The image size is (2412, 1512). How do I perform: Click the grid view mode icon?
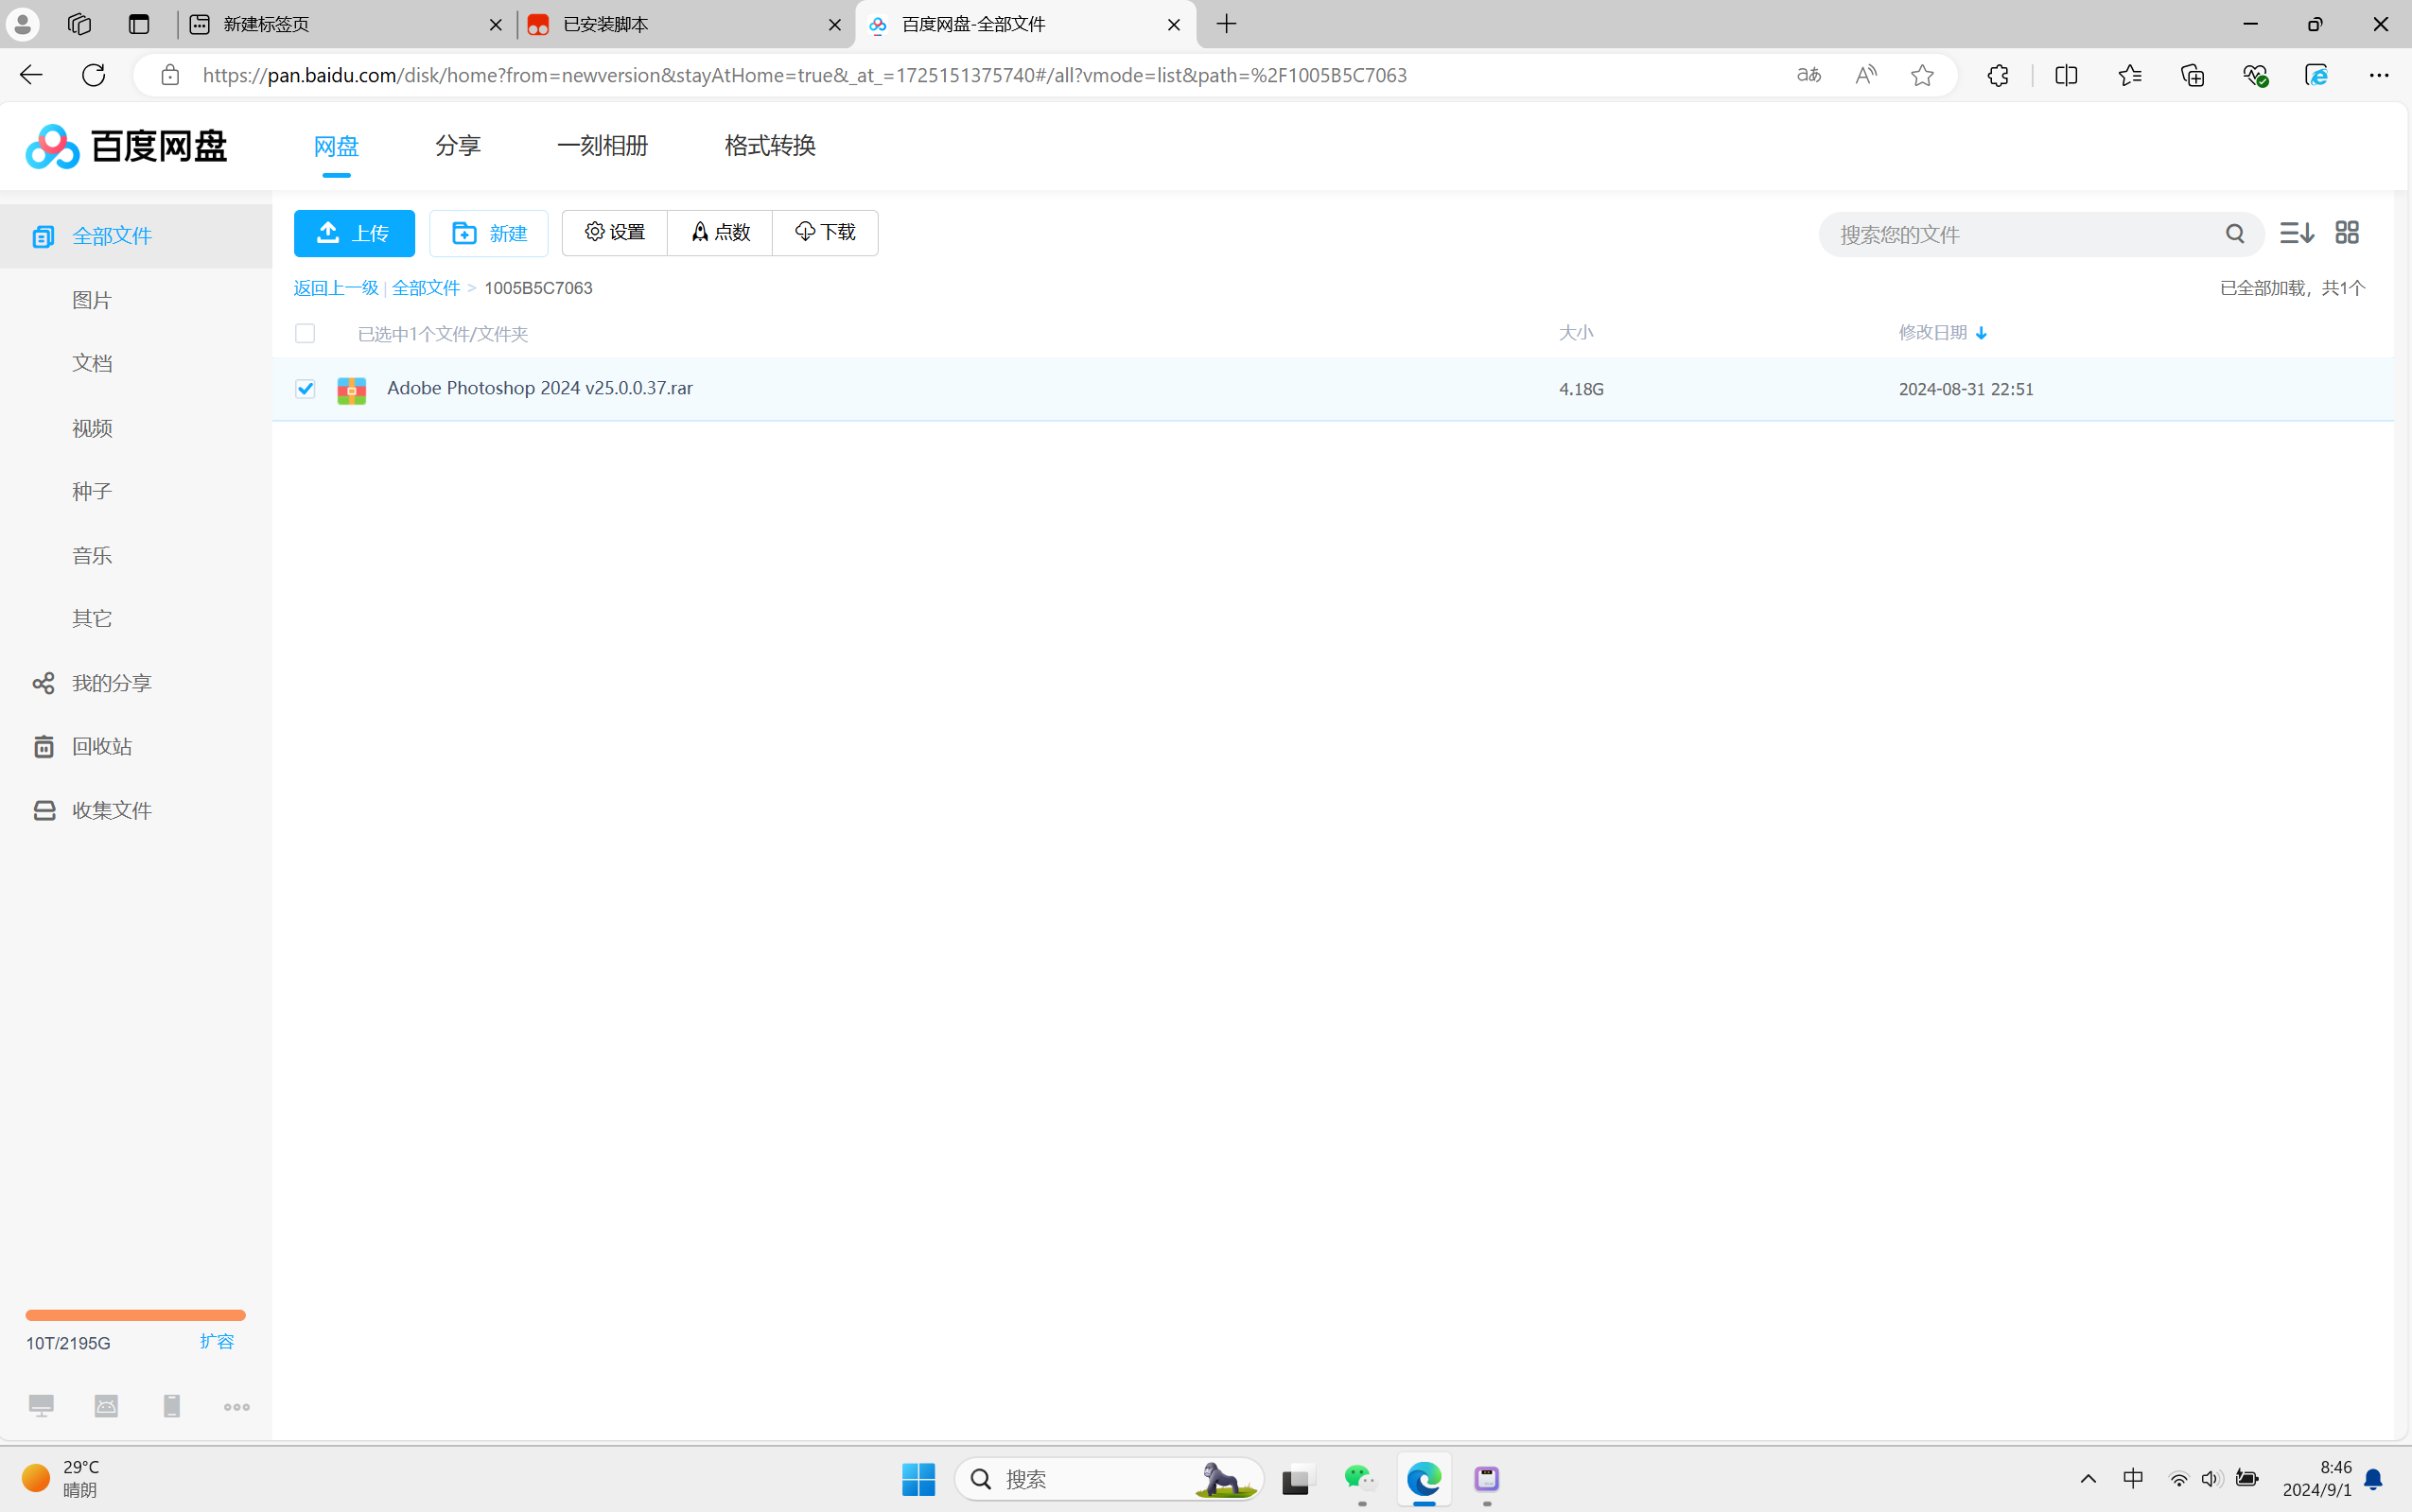pos(2346,233)
